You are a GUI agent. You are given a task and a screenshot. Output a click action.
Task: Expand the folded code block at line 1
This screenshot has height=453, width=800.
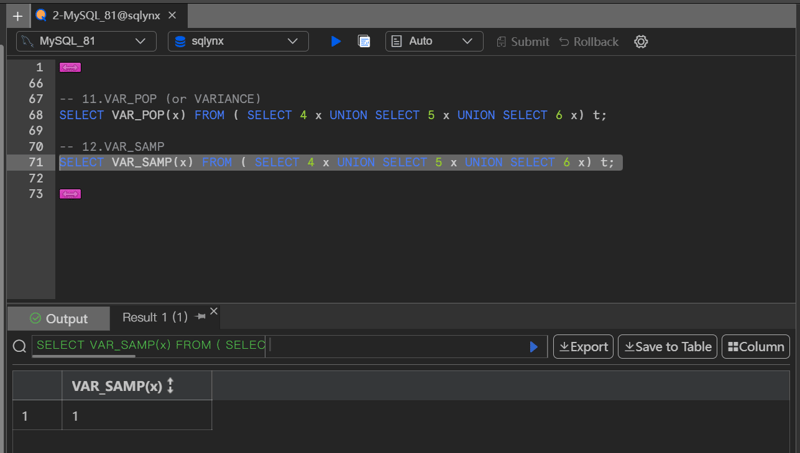[70, 67]
